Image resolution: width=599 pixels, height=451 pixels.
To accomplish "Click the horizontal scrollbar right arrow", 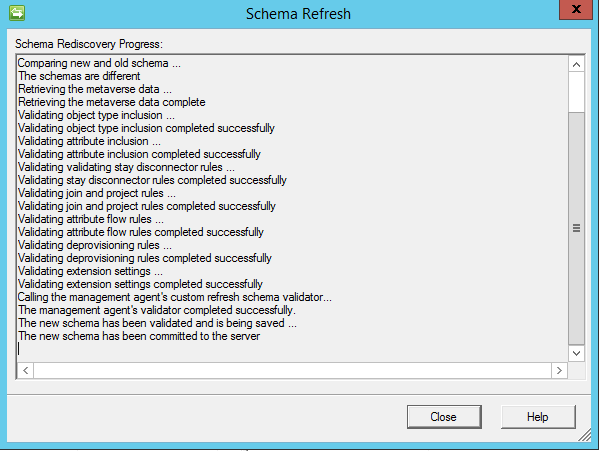I will click(x=559, y=370).
